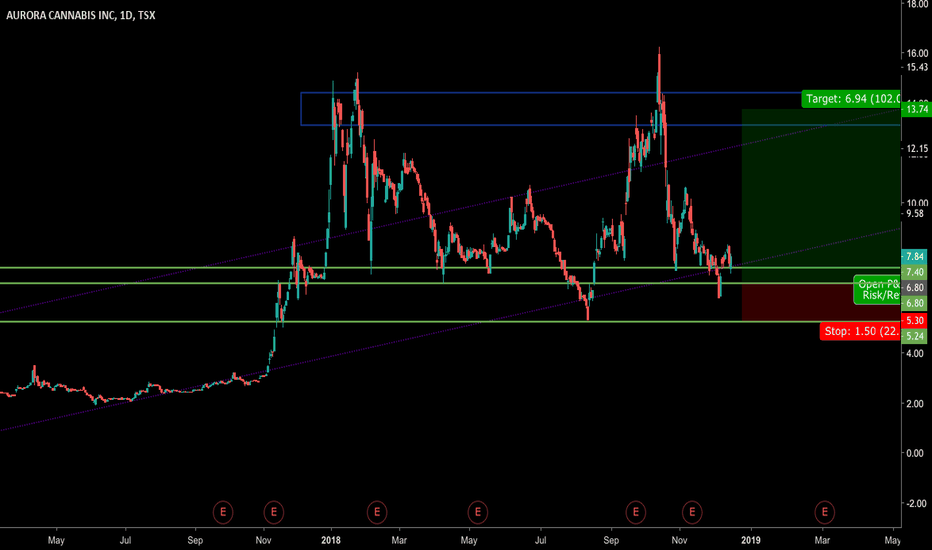Screen dimensions: 932x550
Task: Select the red Stop: 1.50 label
Action: [x=860, y=331]
